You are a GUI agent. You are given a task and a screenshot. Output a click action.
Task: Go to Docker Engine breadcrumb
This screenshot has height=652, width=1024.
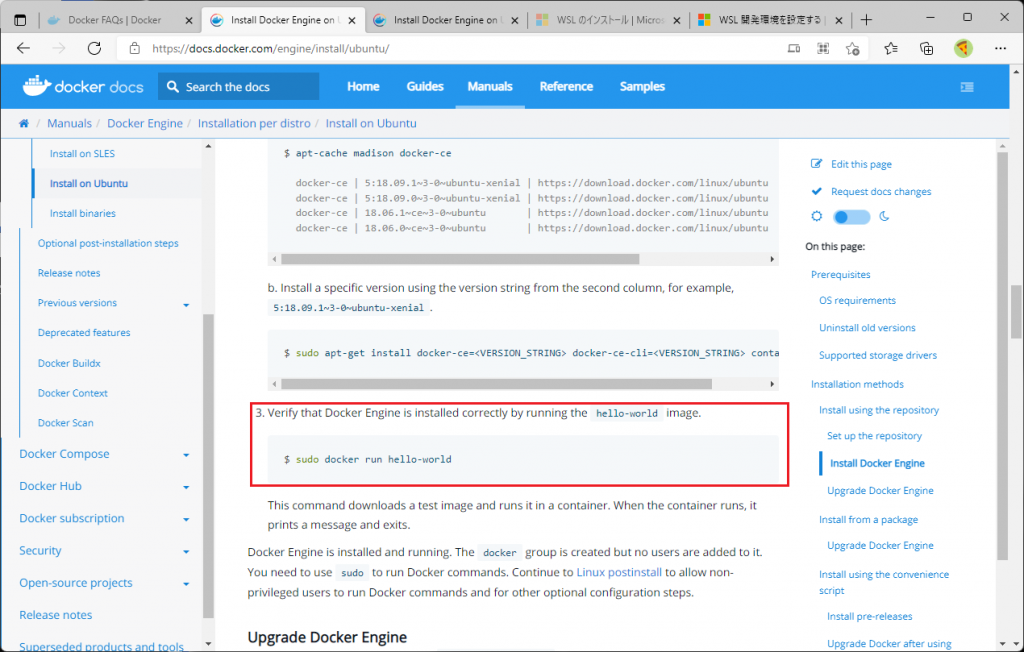pyautogui.click(x=145, y=123)
